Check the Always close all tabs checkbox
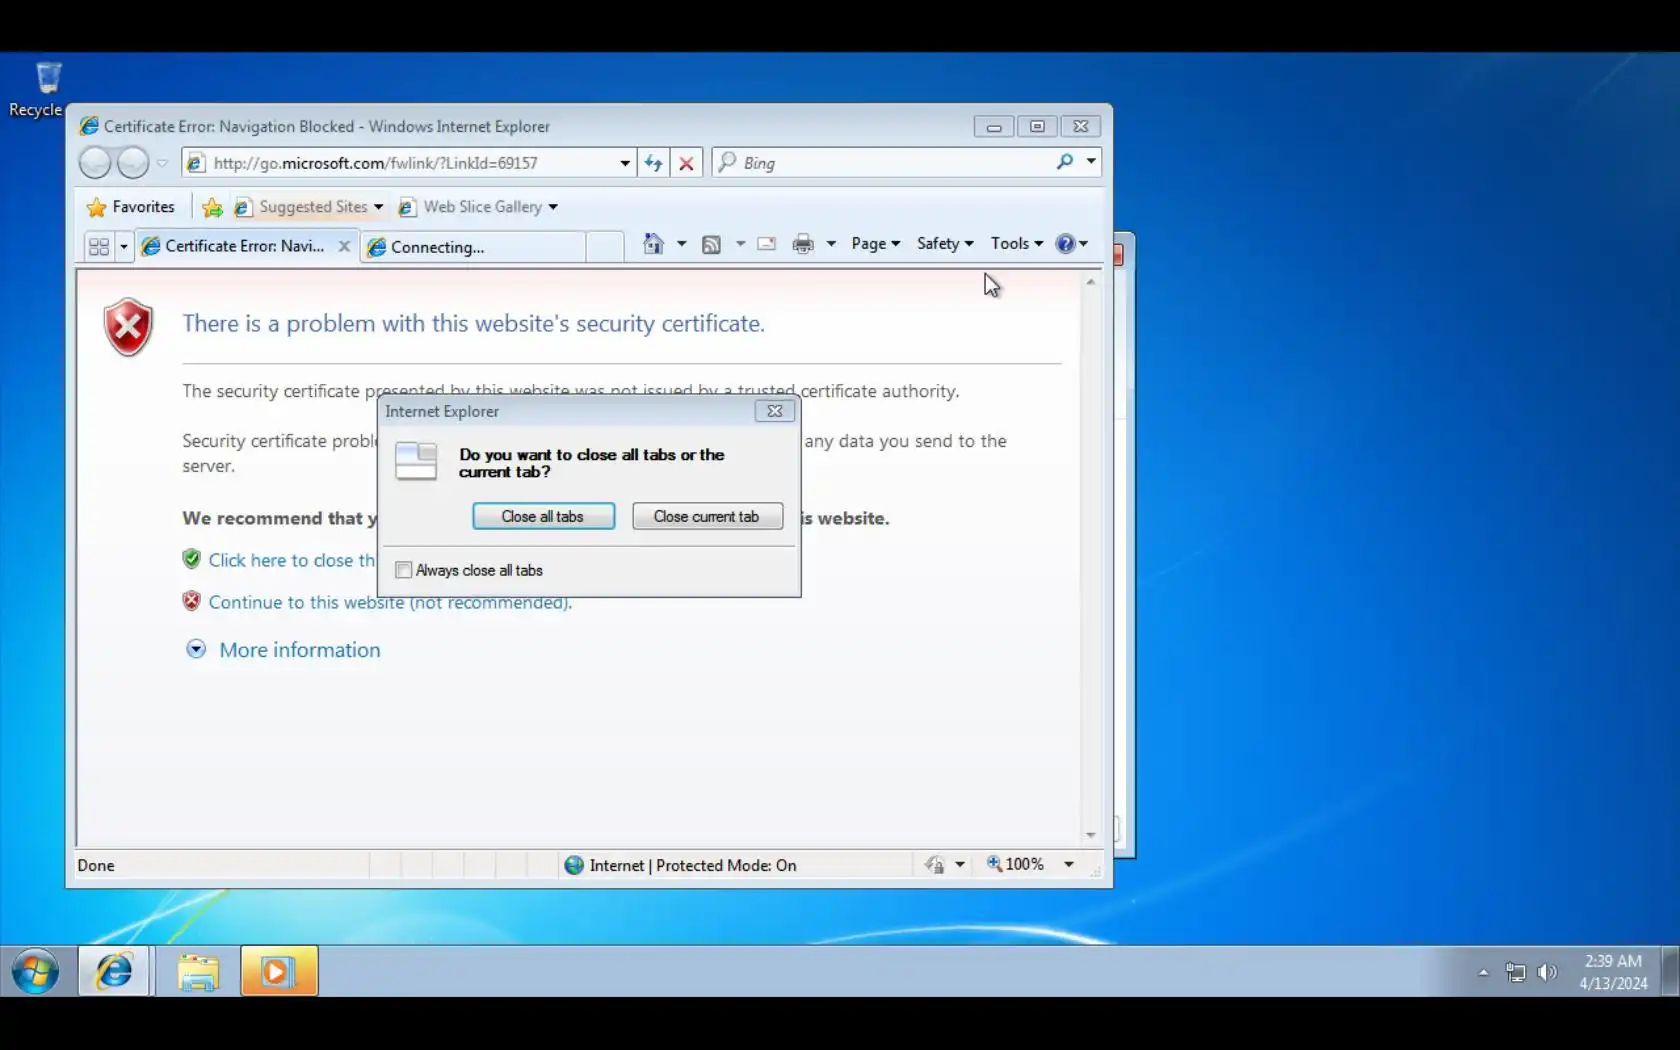 [404, 570]
